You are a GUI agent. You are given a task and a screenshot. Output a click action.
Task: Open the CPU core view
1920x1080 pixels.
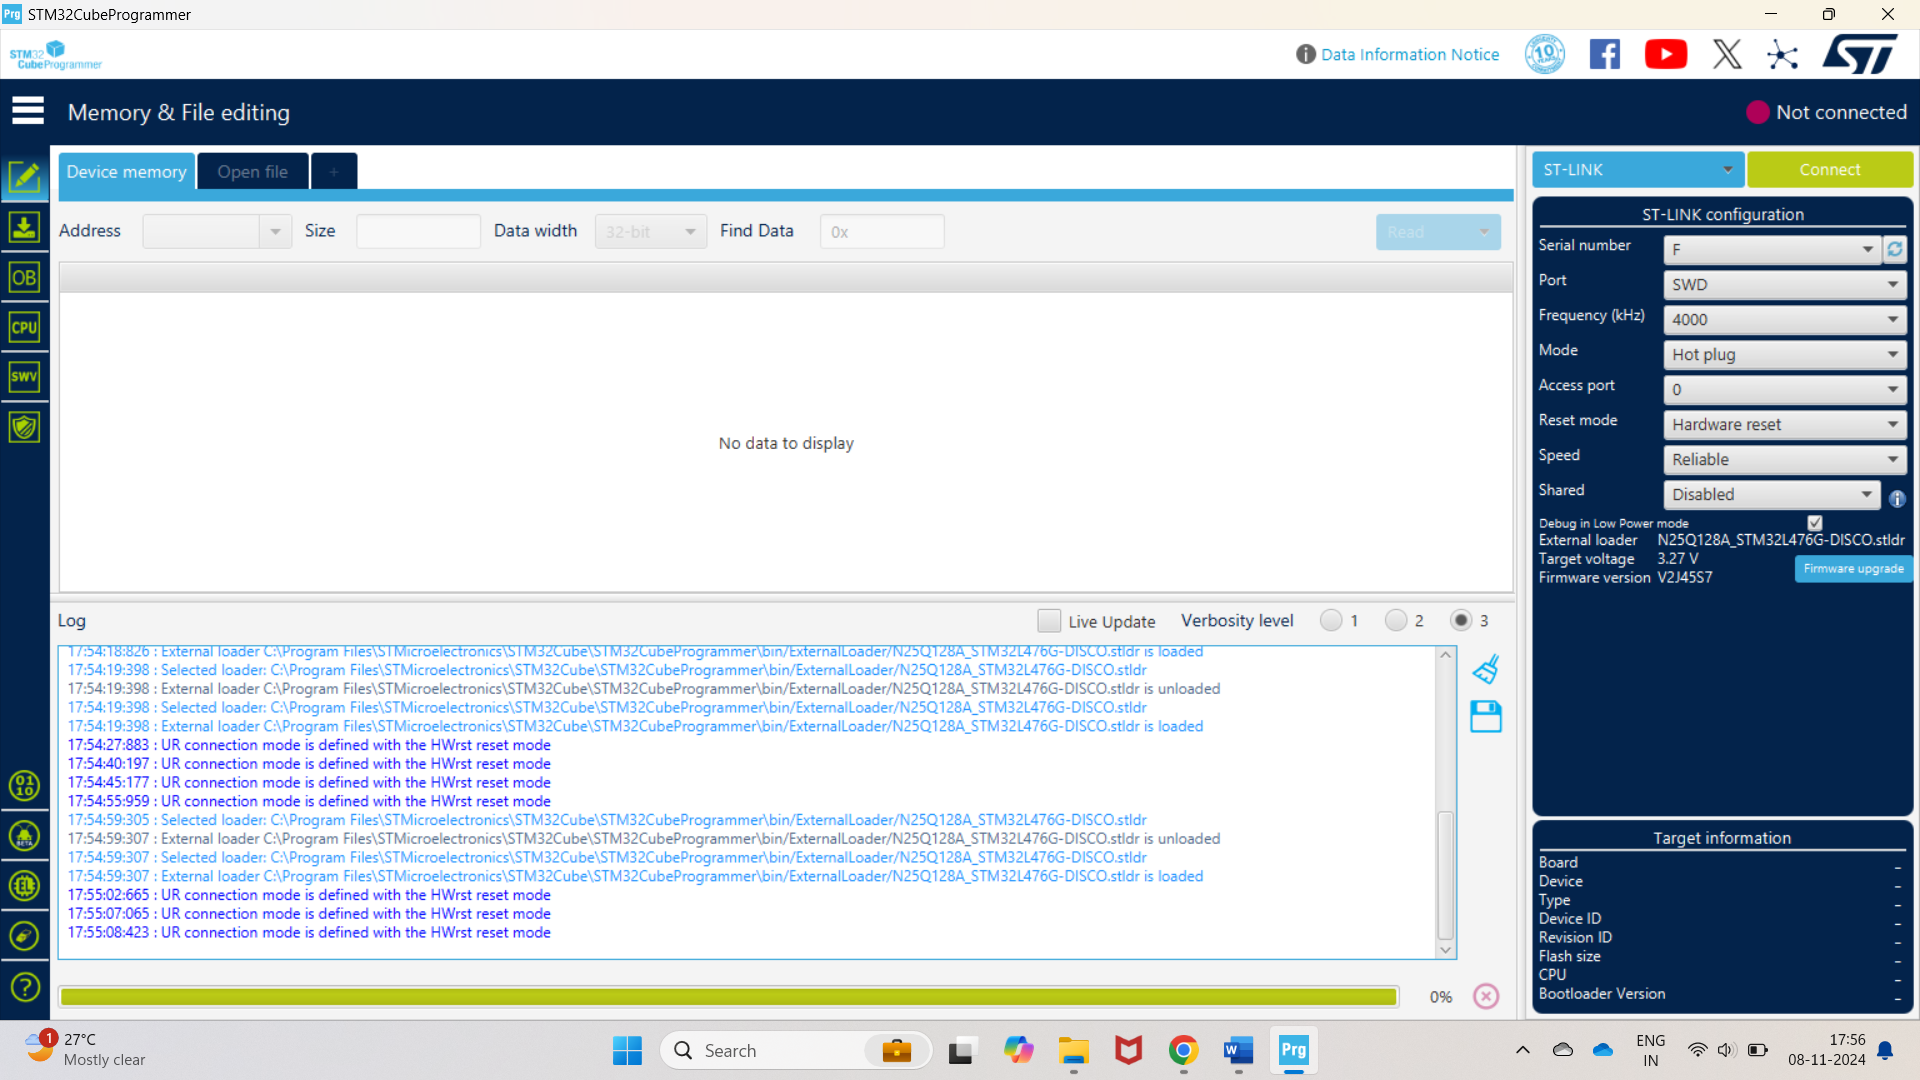tap(25, 326)
